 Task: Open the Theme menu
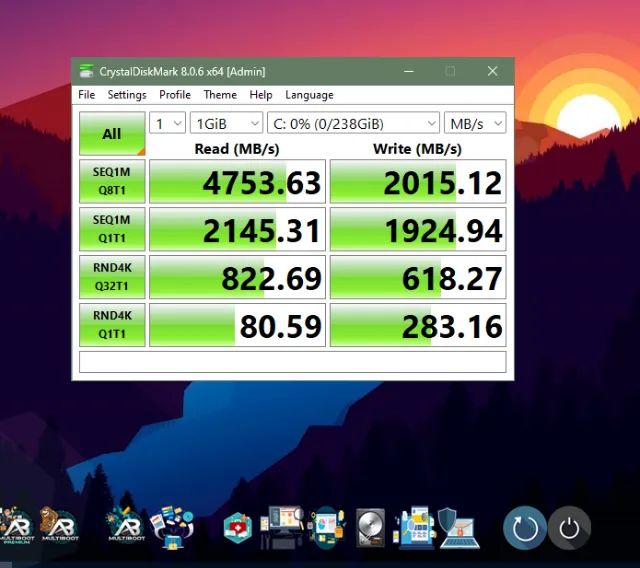(x=220, y=95)
